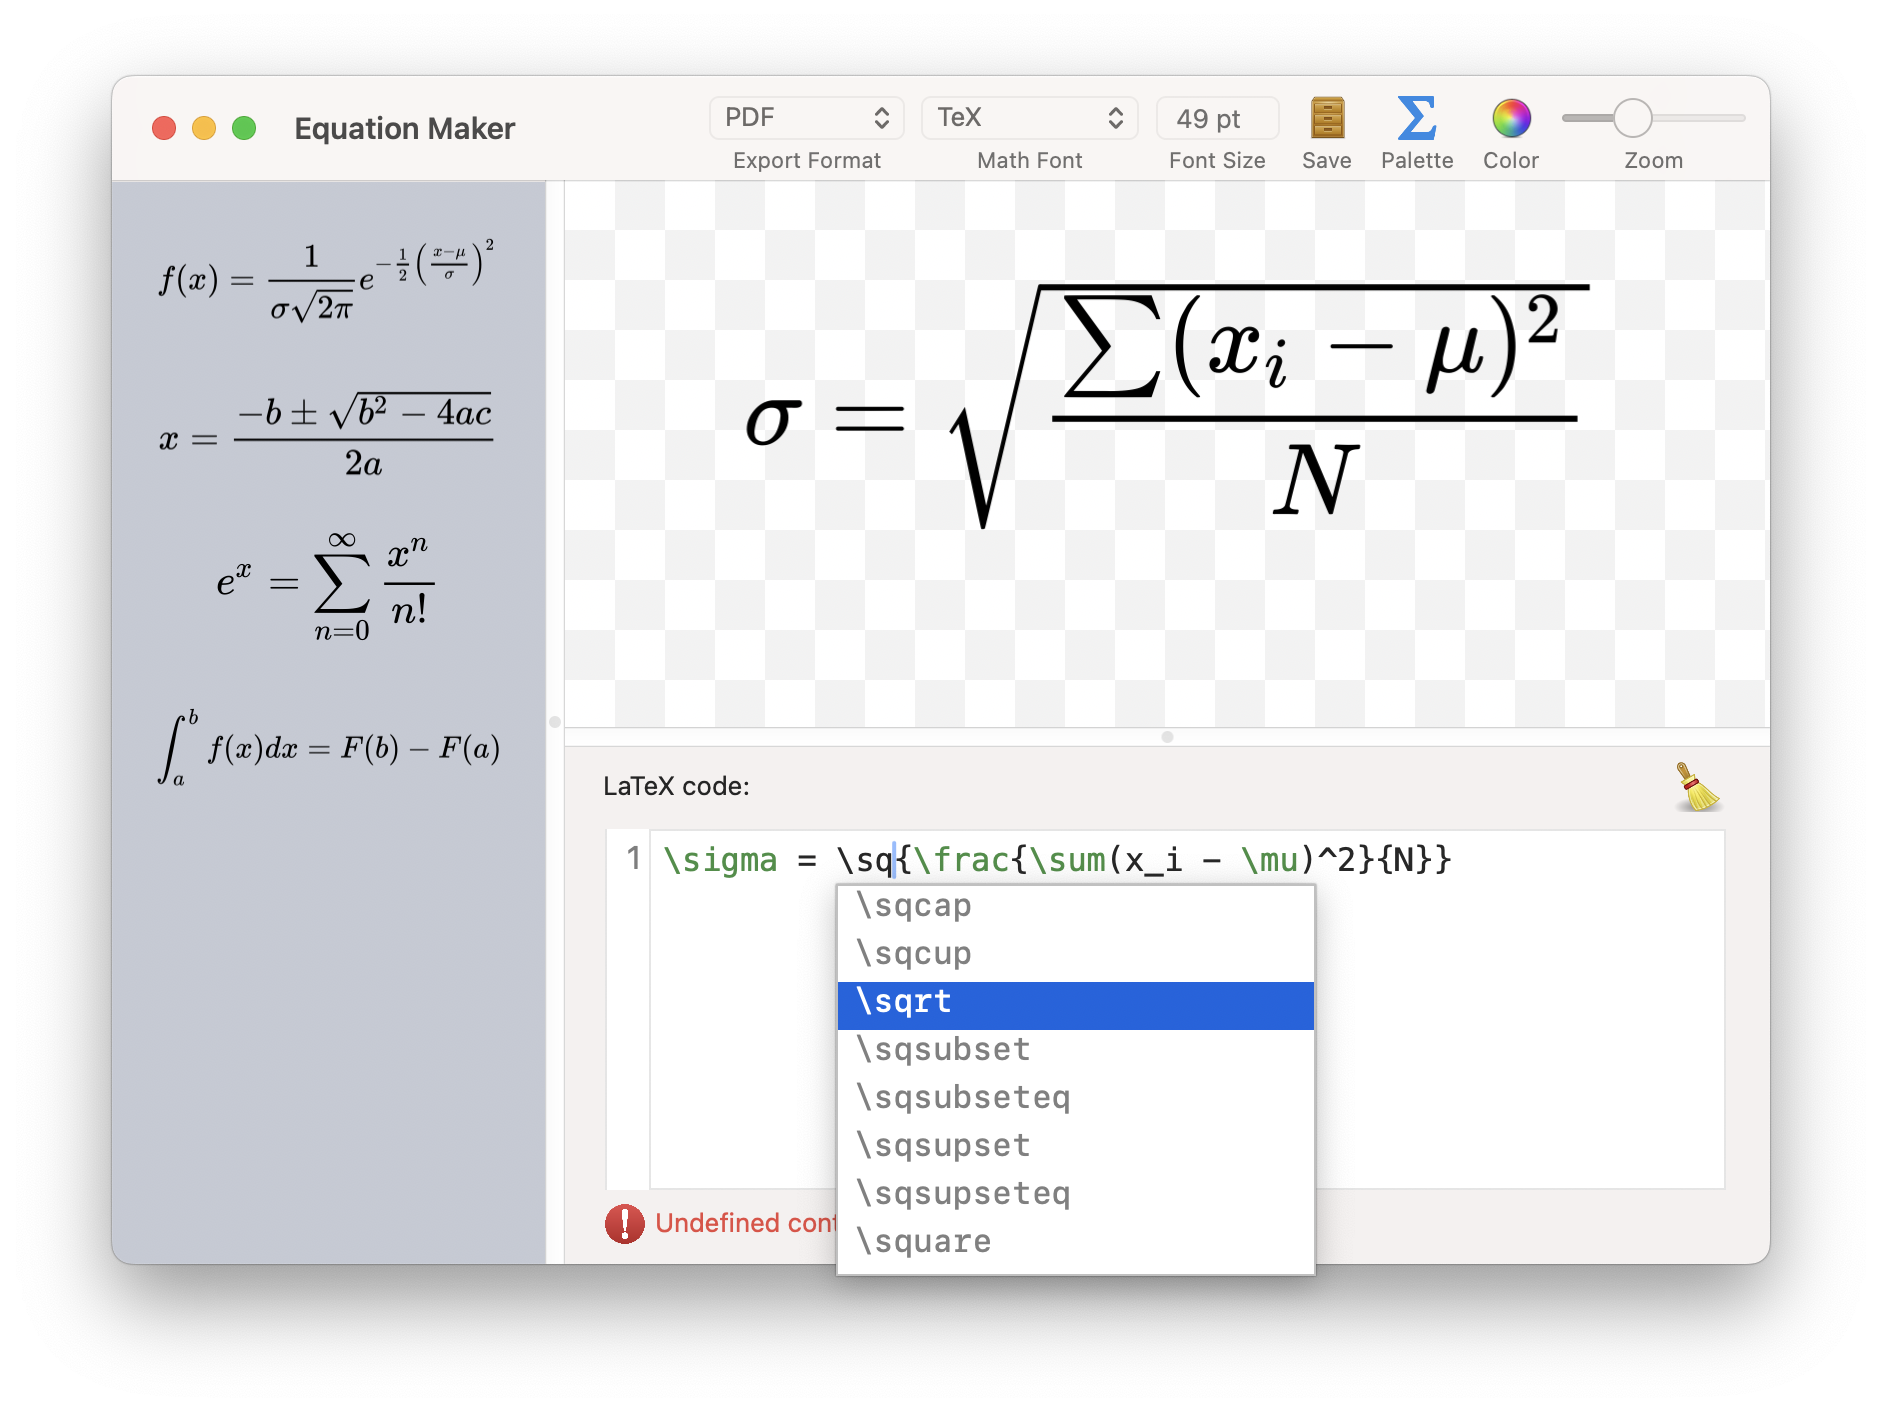Click the red error indicator icon
The image size is (1882, 1412).
625,1223
